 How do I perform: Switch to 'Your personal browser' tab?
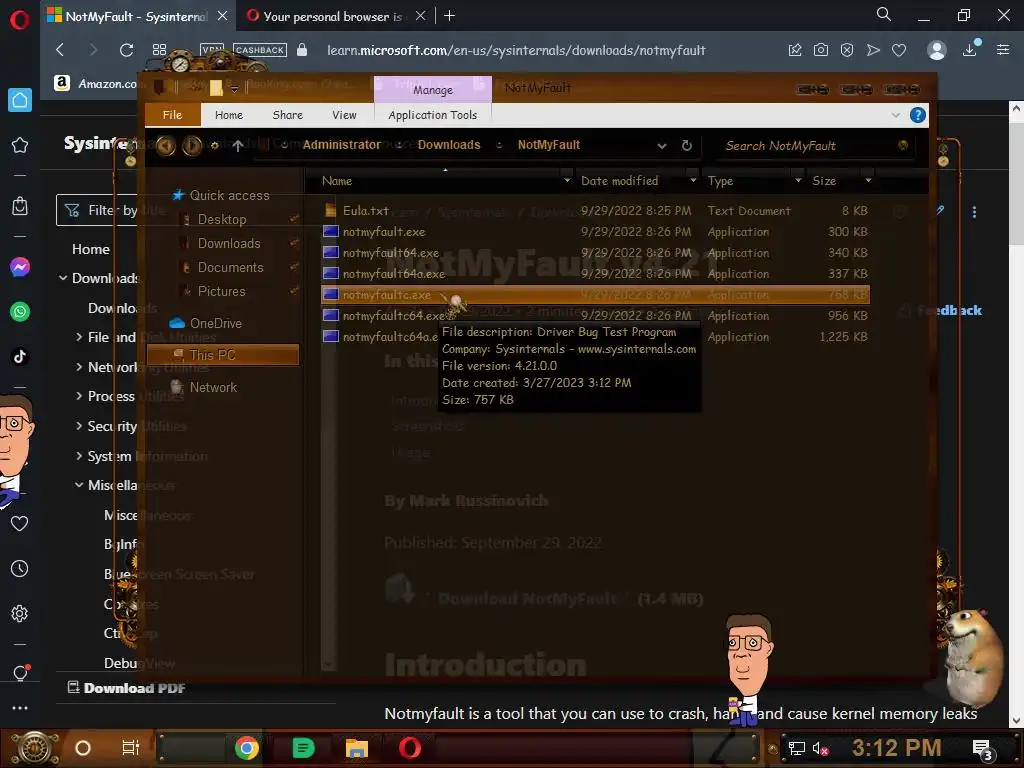point(331,16)
